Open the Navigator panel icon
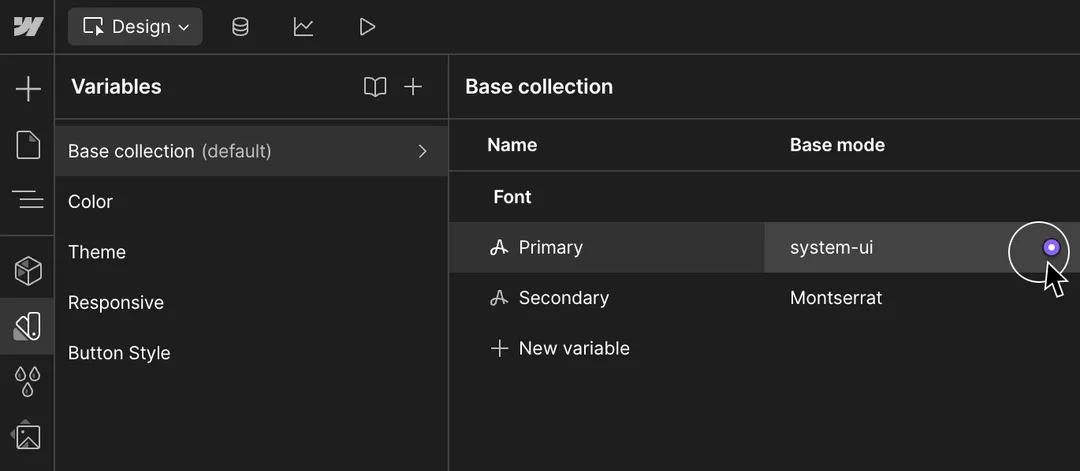Image resolution: width=1080 pixels, height=471 pixels. coord(28,199)
